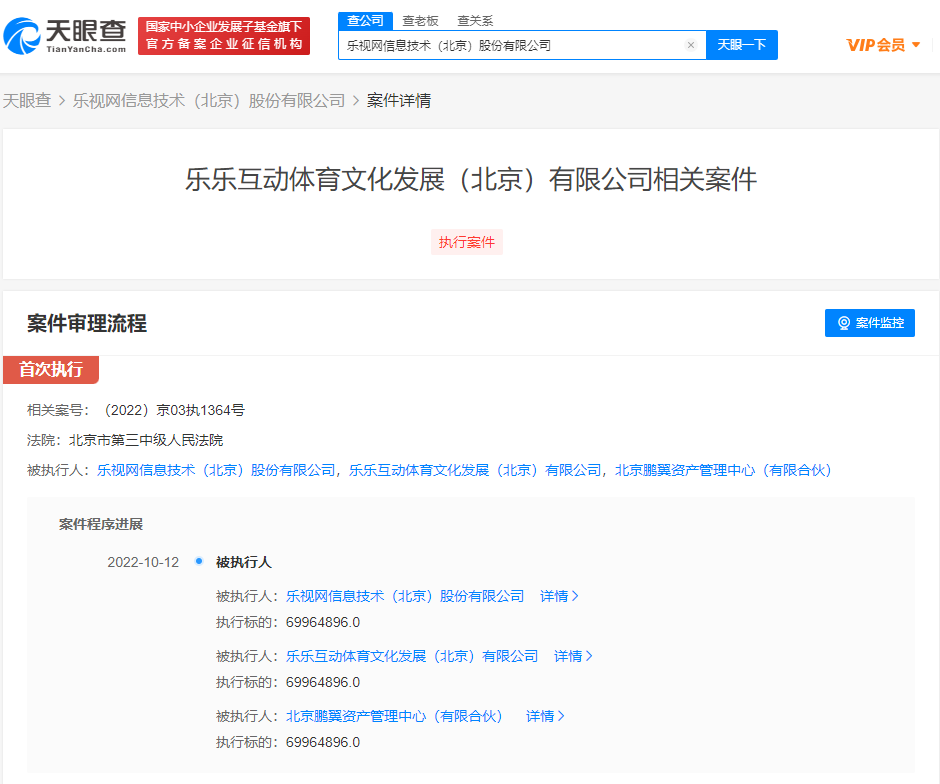Click the 案件监控 button
Screen dimensions: 940x784
pyautogui.click(x=869, y=323)
